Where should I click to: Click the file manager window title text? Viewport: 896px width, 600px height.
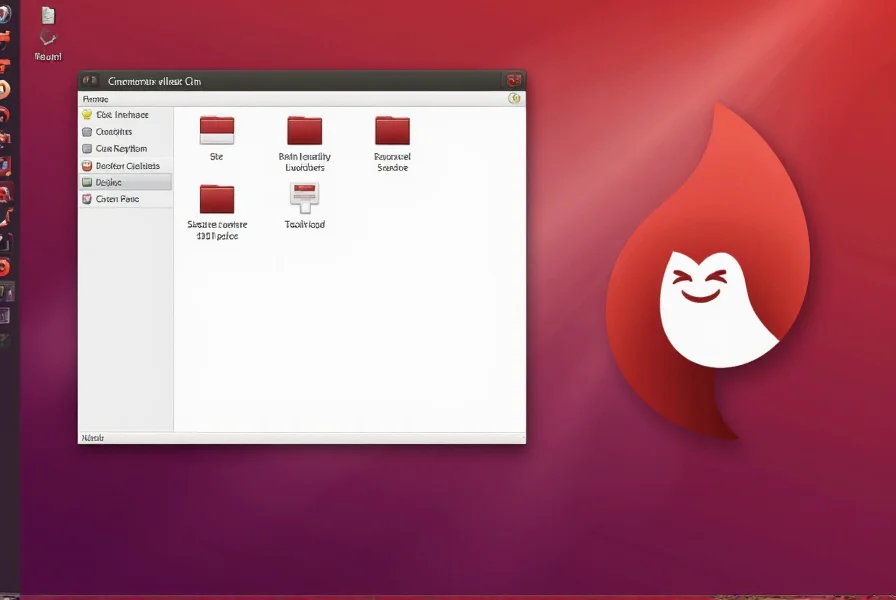[x=154, y=80]
